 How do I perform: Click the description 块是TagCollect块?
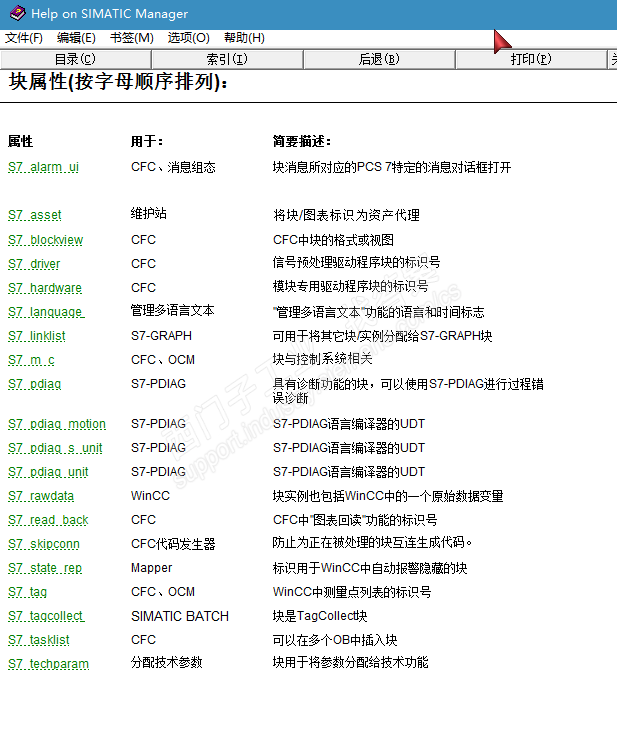click(320, 616)
